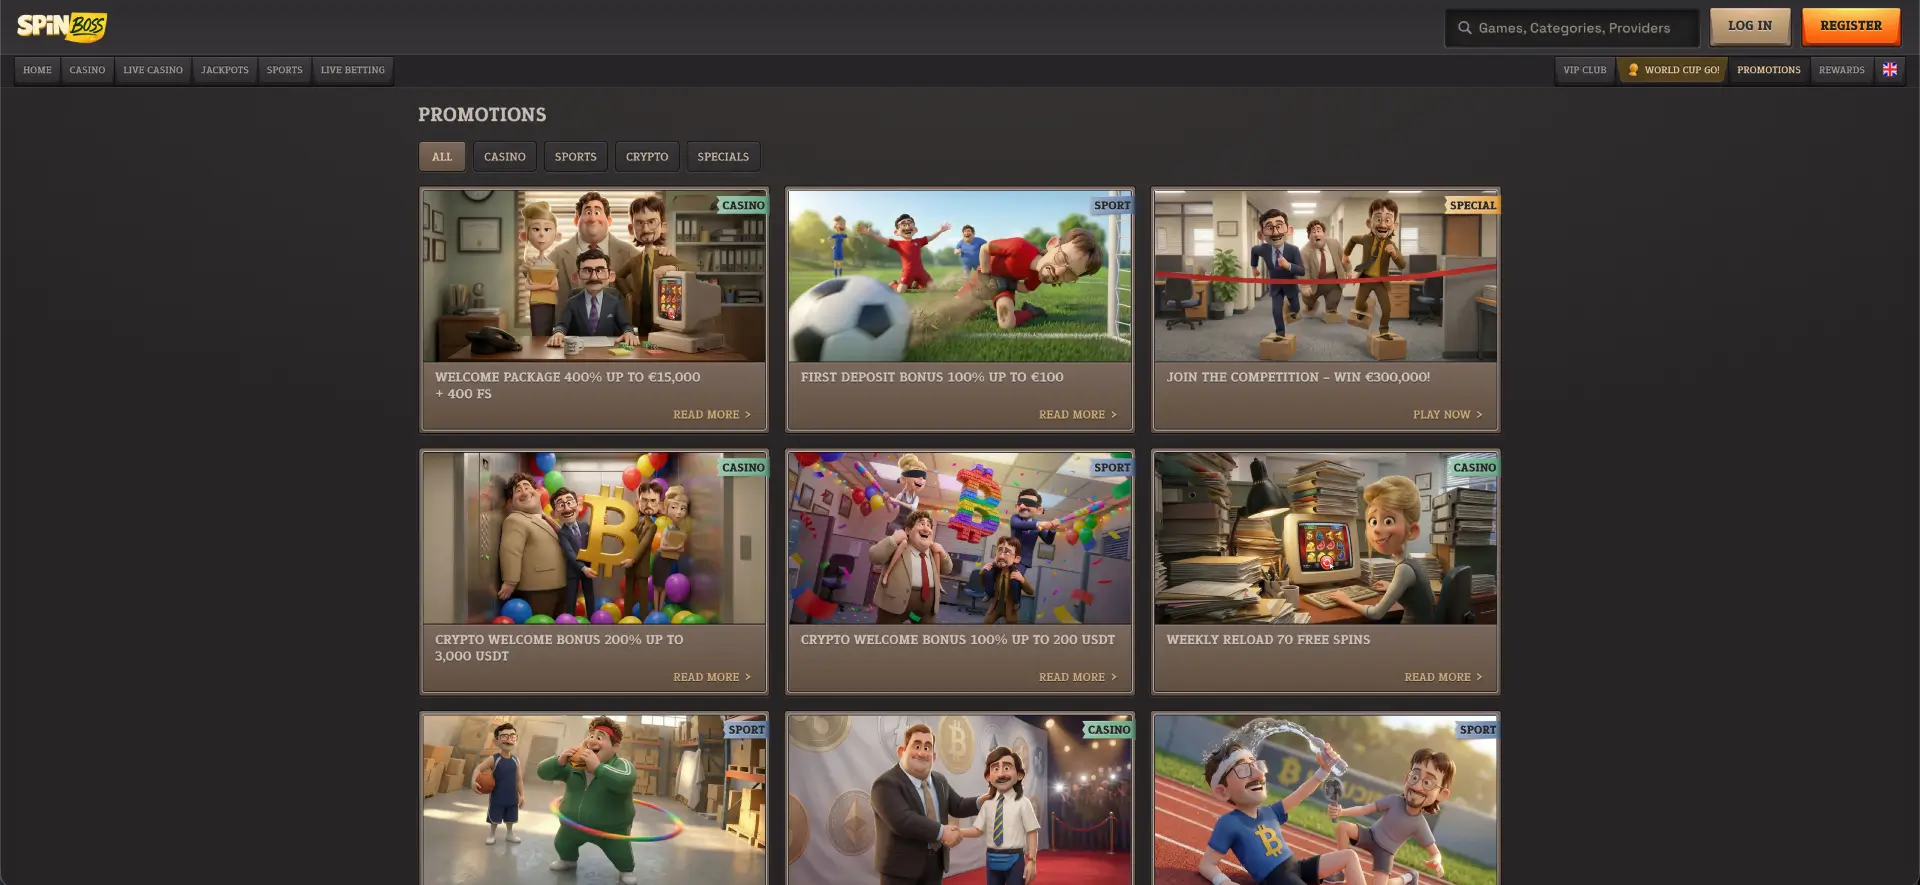The height and width of the screenshot is (885, 1920).
Task: Click the search magnifier icon
Action: [1465, 28]
